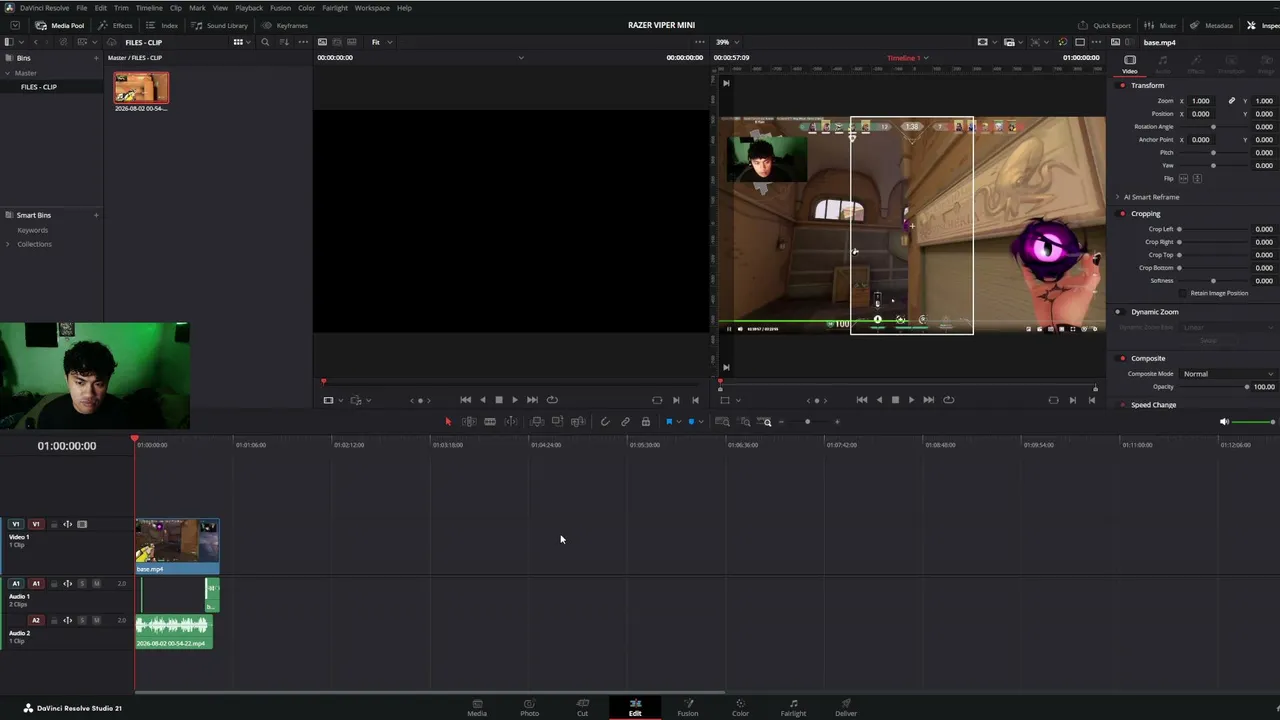This screenshot has height=720, width=1280.
Task: Open the source viewer Fit zoom dropdown
Action: [x=382, y=42]
